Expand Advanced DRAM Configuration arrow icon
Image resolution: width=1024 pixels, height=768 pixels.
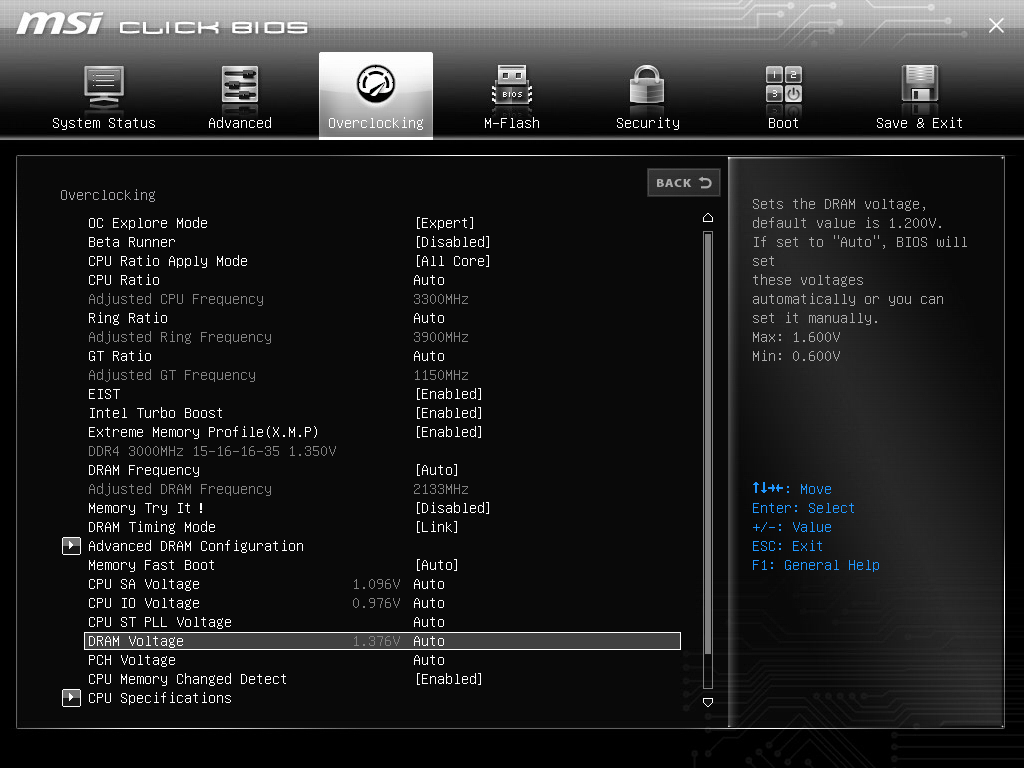point(71,546)
